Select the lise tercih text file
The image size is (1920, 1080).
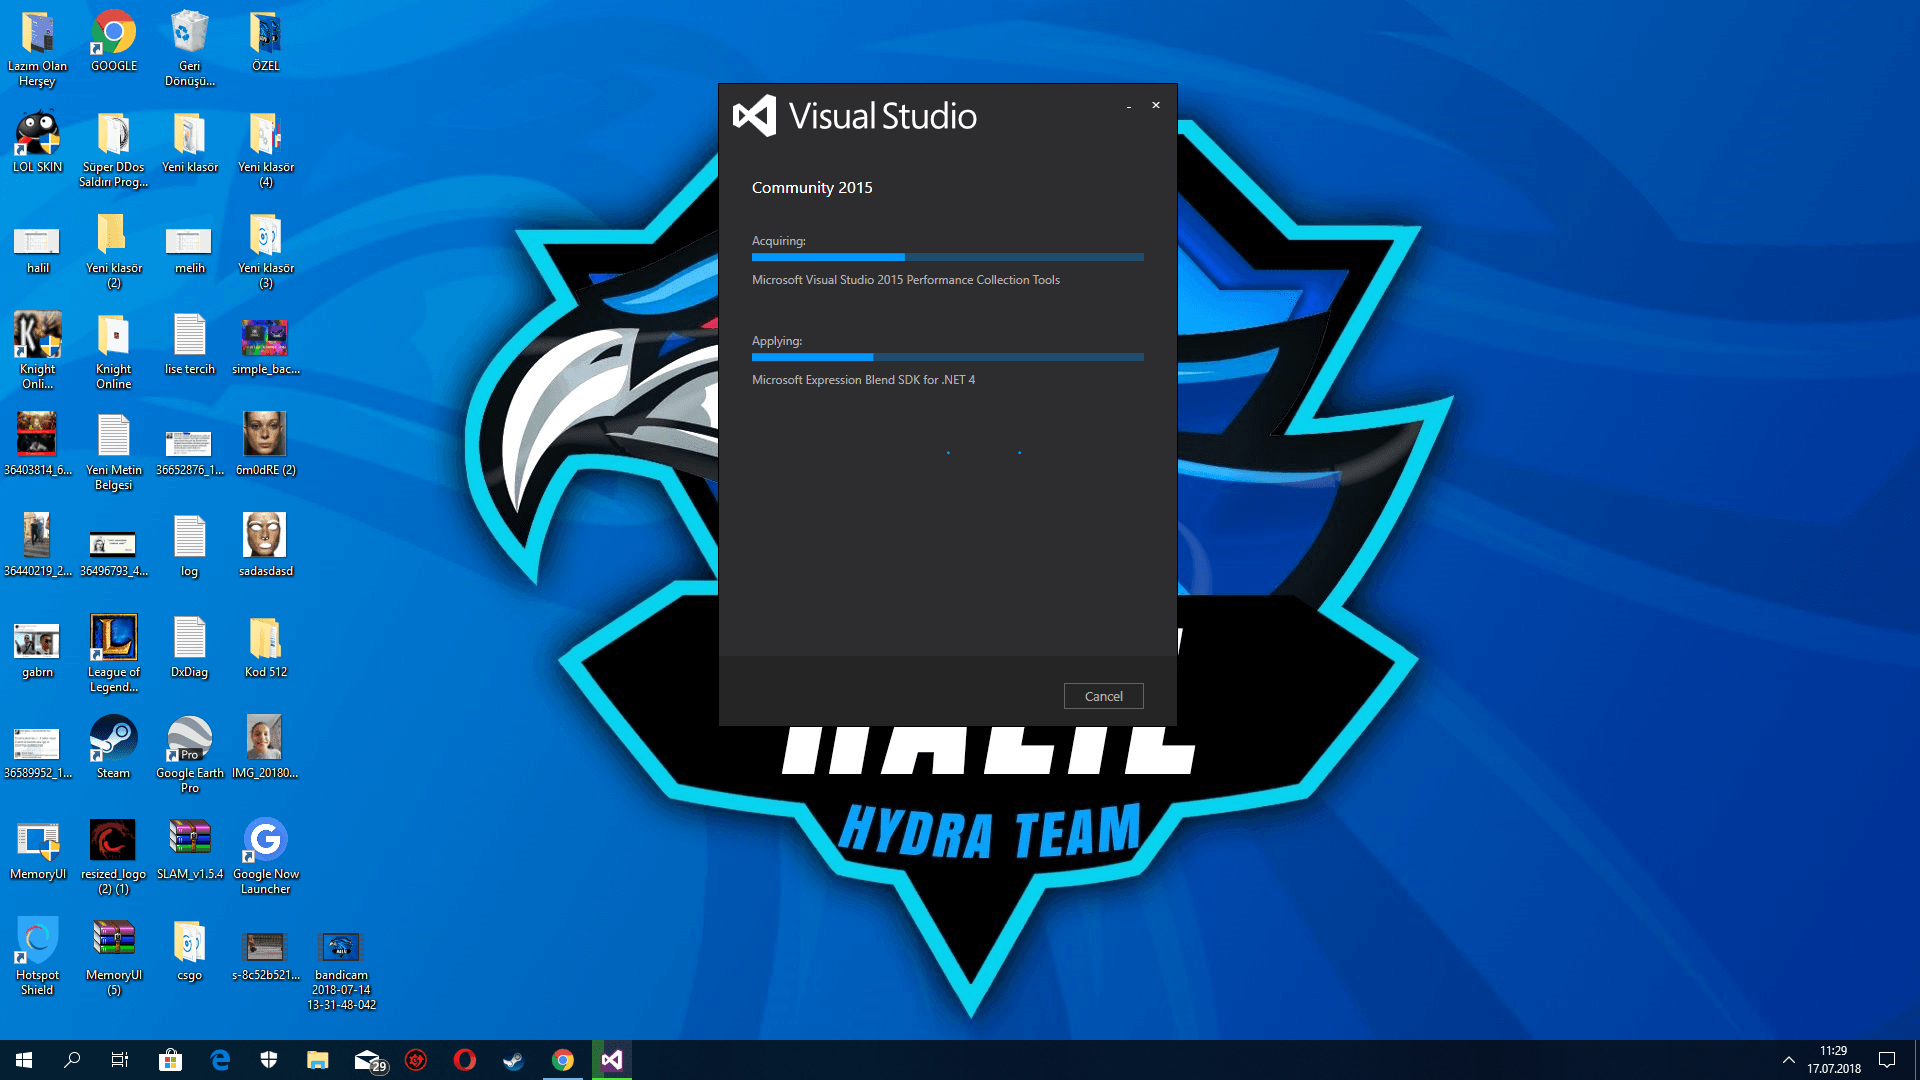coord(189,345)
